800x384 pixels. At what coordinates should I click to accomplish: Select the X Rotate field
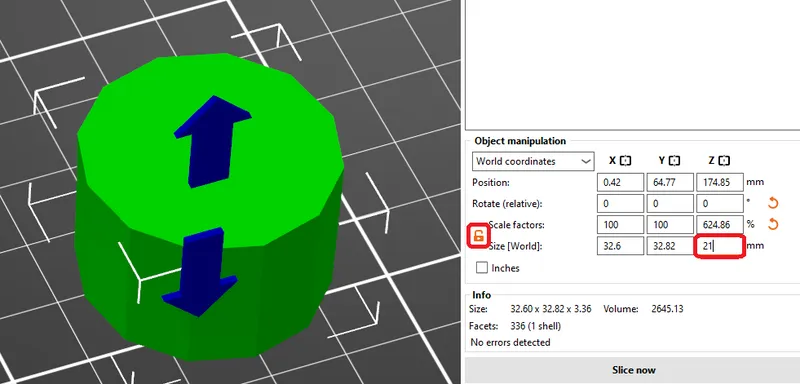coord(620,203)
